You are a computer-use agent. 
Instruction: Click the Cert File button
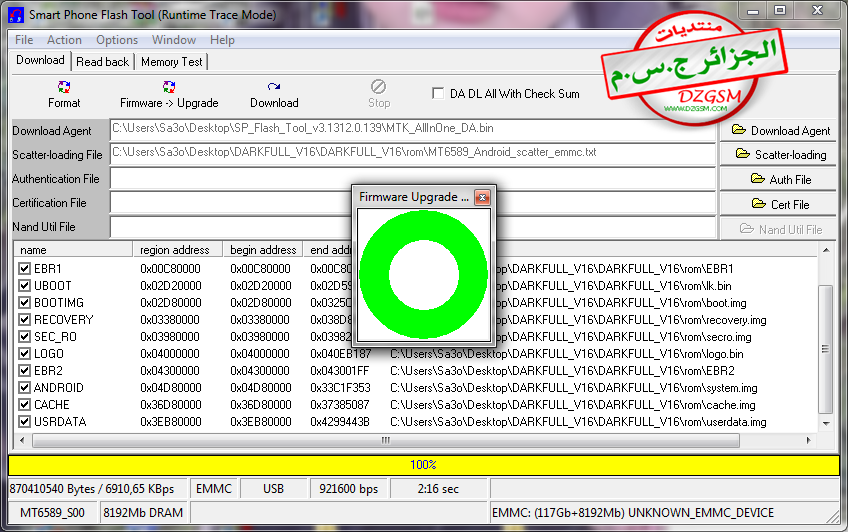[x=778, y=204]
